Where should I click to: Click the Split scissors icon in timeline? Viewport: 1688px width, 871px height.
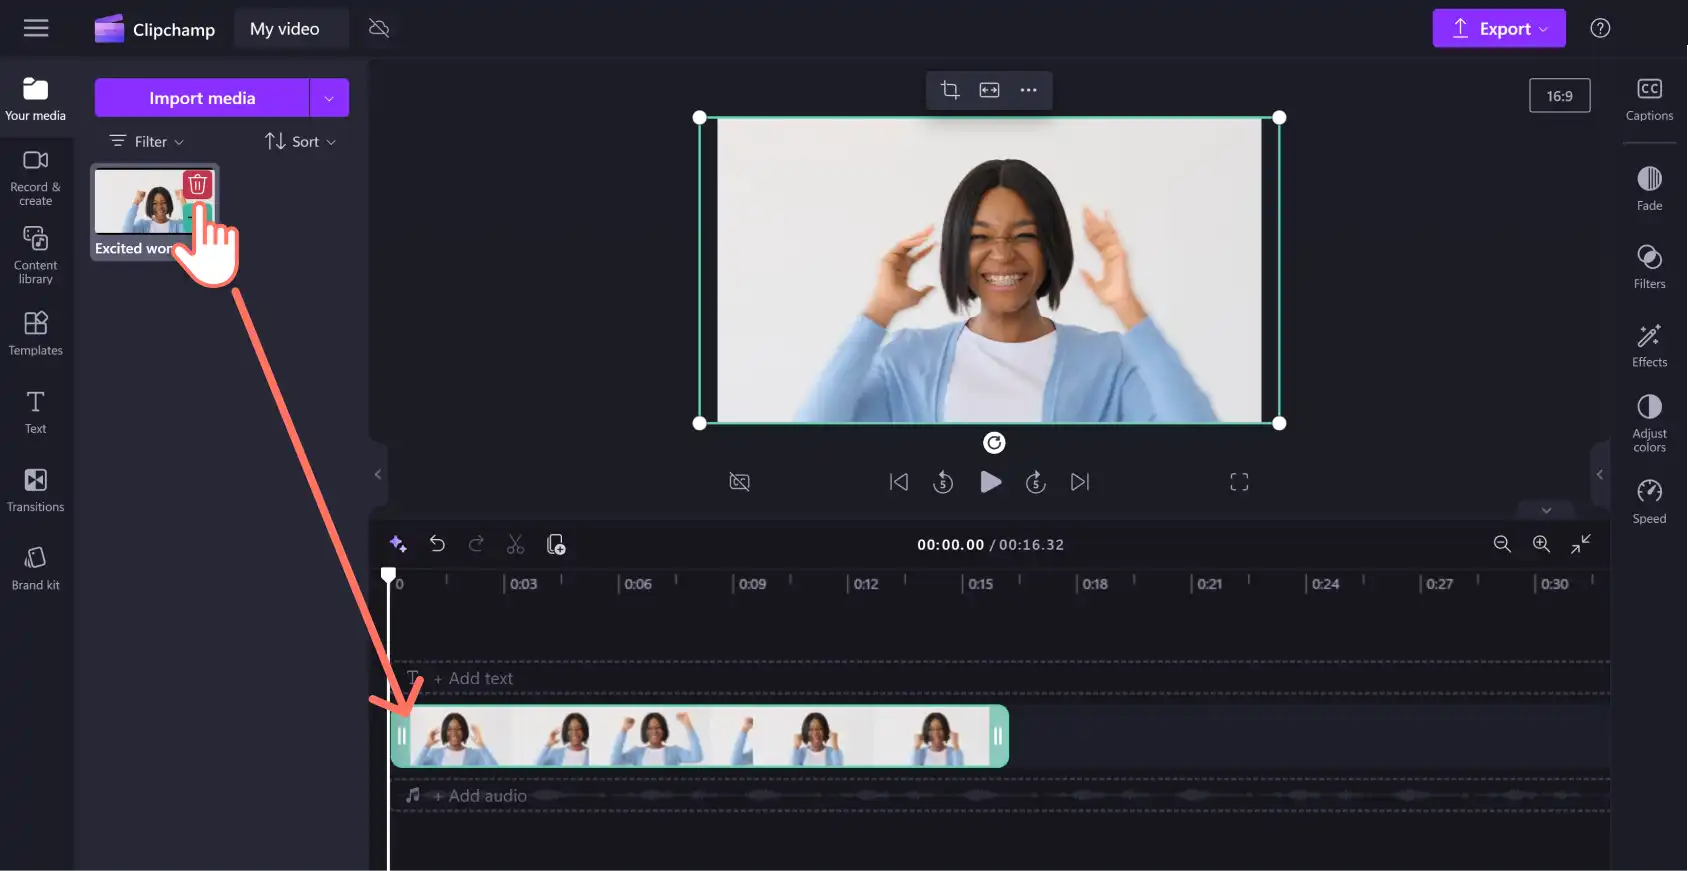coord(515,544)
